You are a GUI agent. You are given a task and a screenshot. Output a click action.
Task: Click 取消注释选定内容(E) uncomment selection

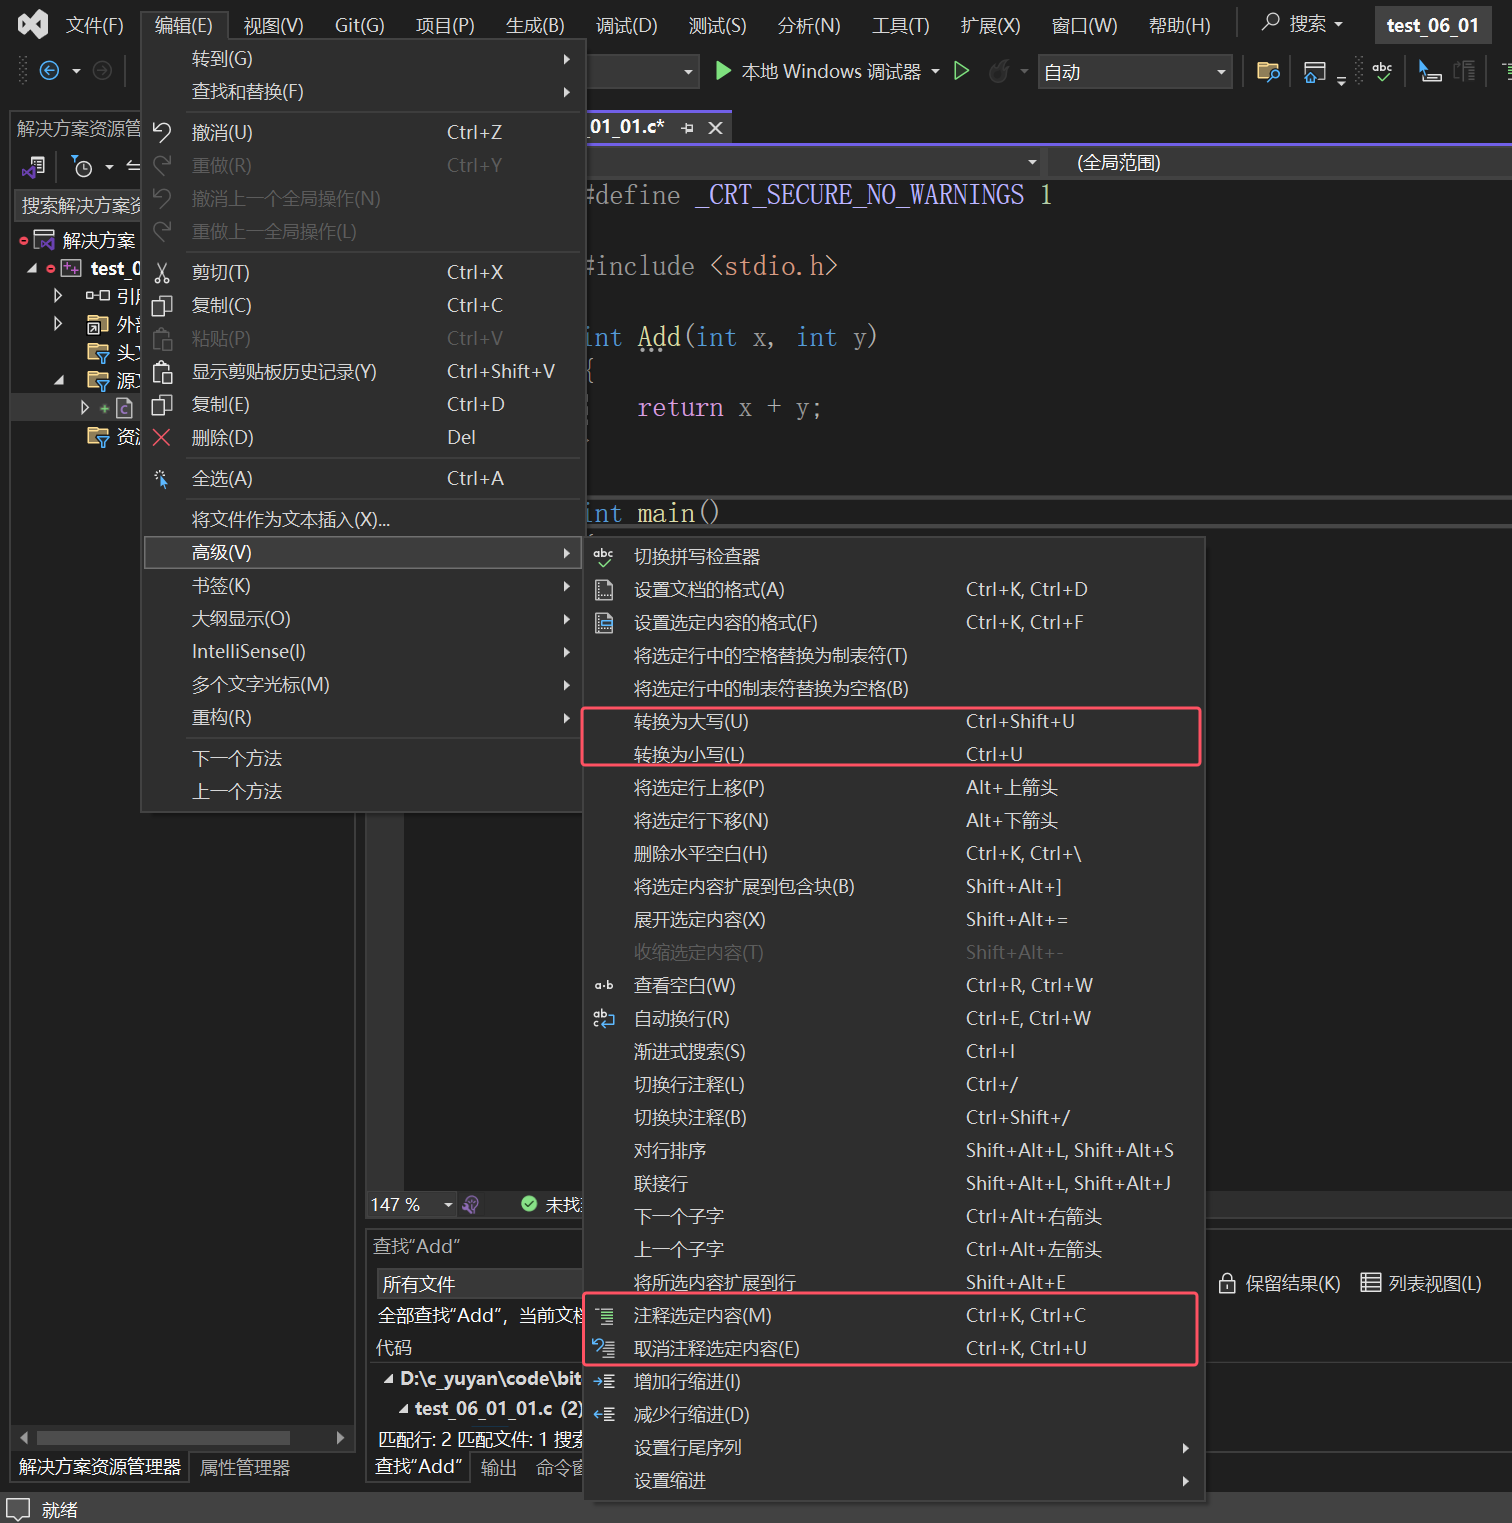[894, 1348]
